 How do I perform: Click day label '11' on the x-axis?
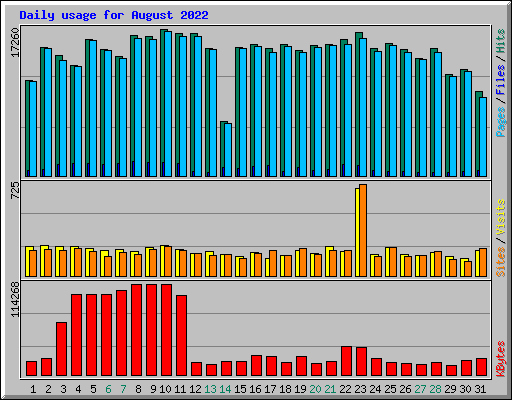point(180,389)
